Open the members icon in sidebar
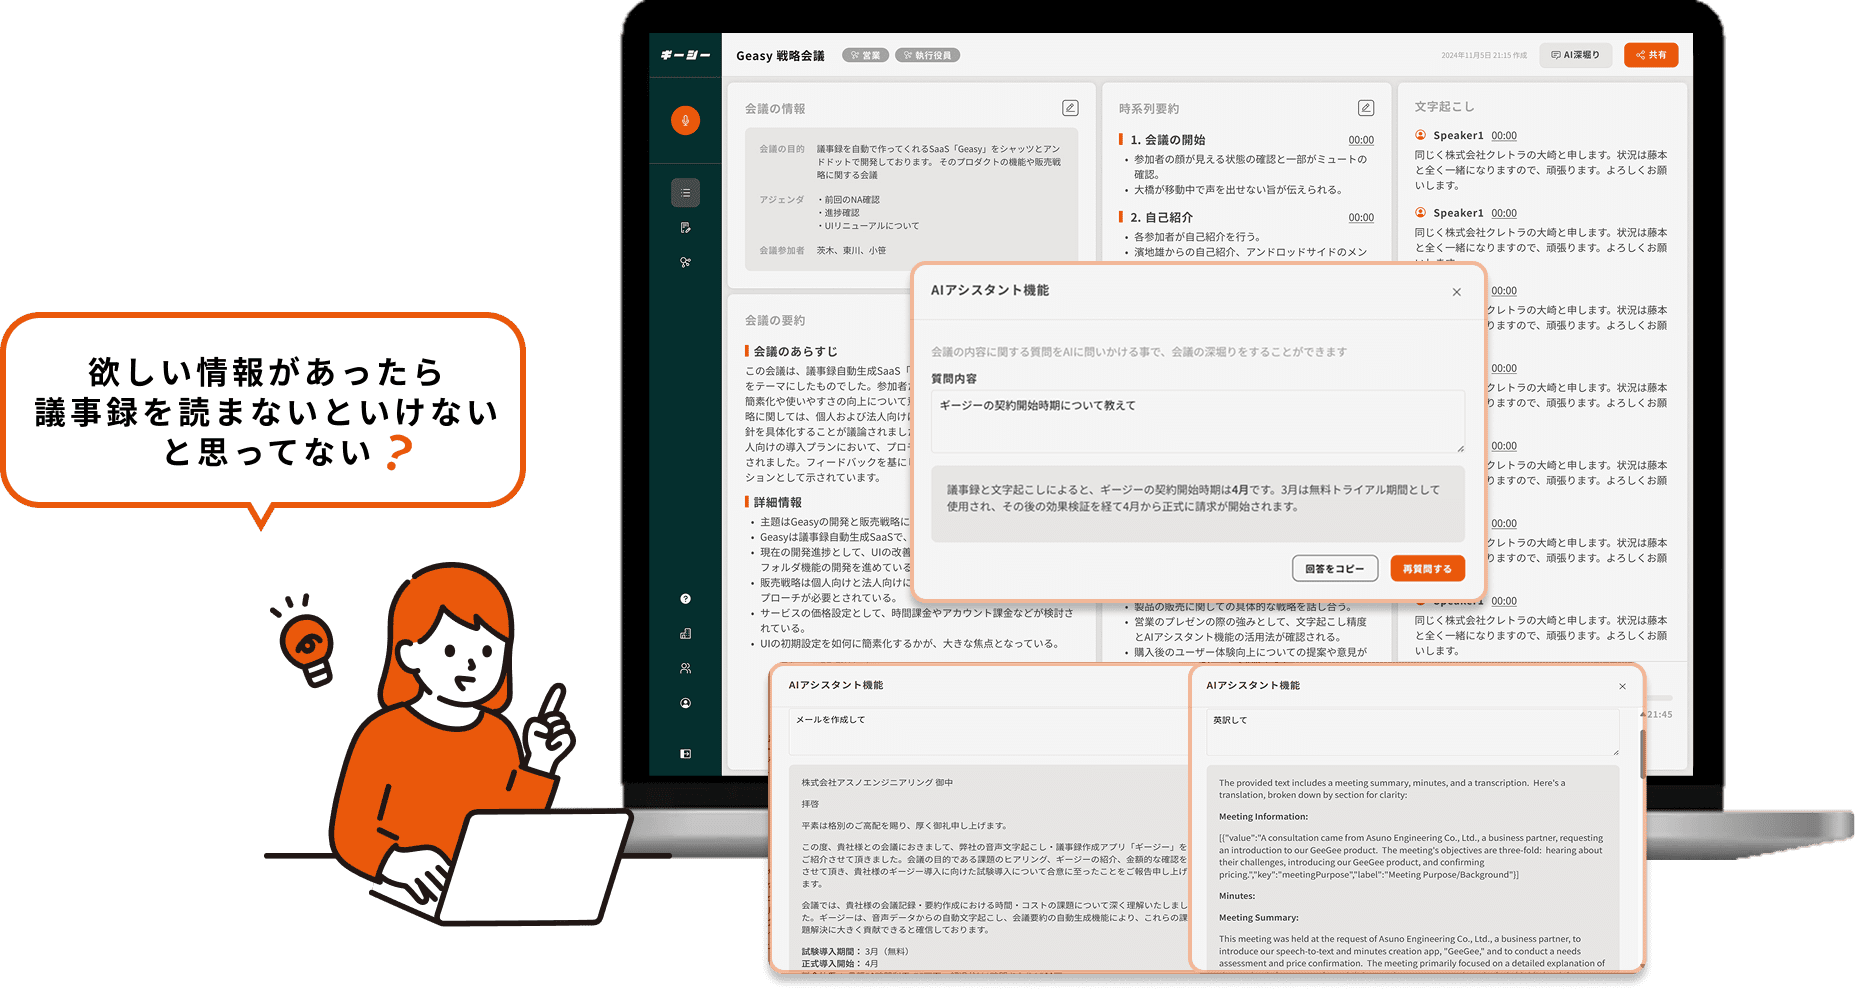1855x990 pixels. (x=685, y=668)
